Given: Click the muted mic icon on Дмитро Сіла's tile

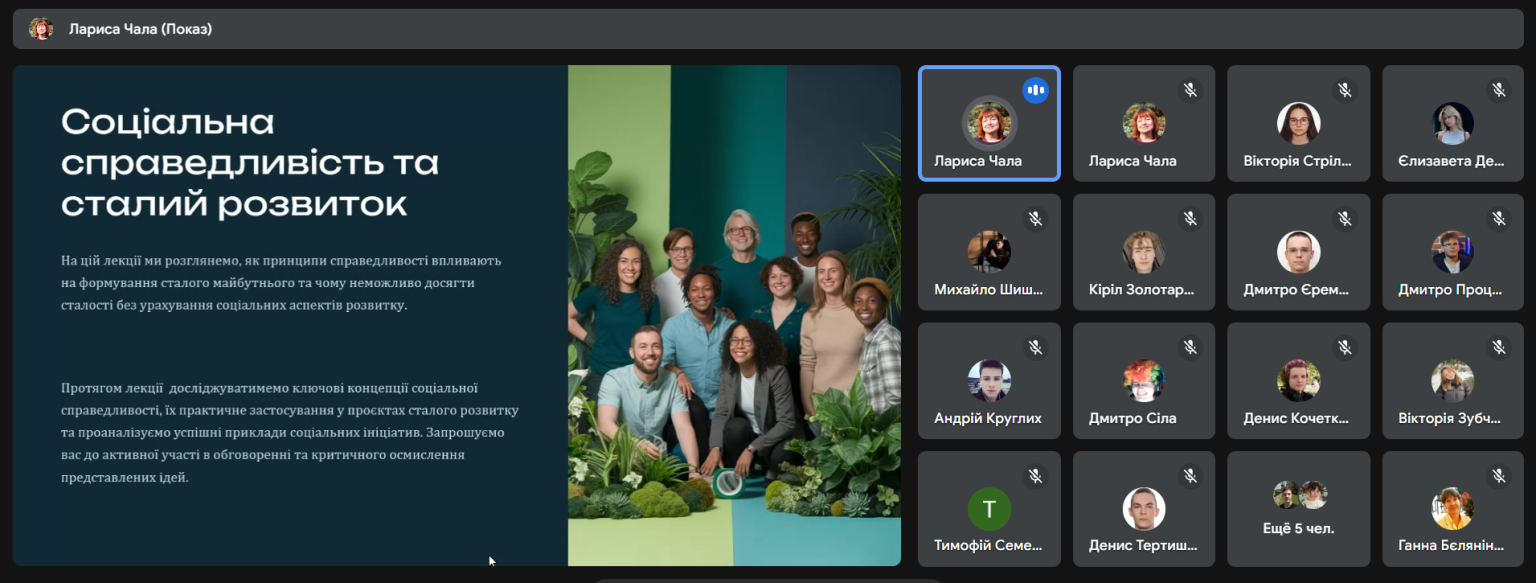Looking at the screenshot, I should (1190, 347).
